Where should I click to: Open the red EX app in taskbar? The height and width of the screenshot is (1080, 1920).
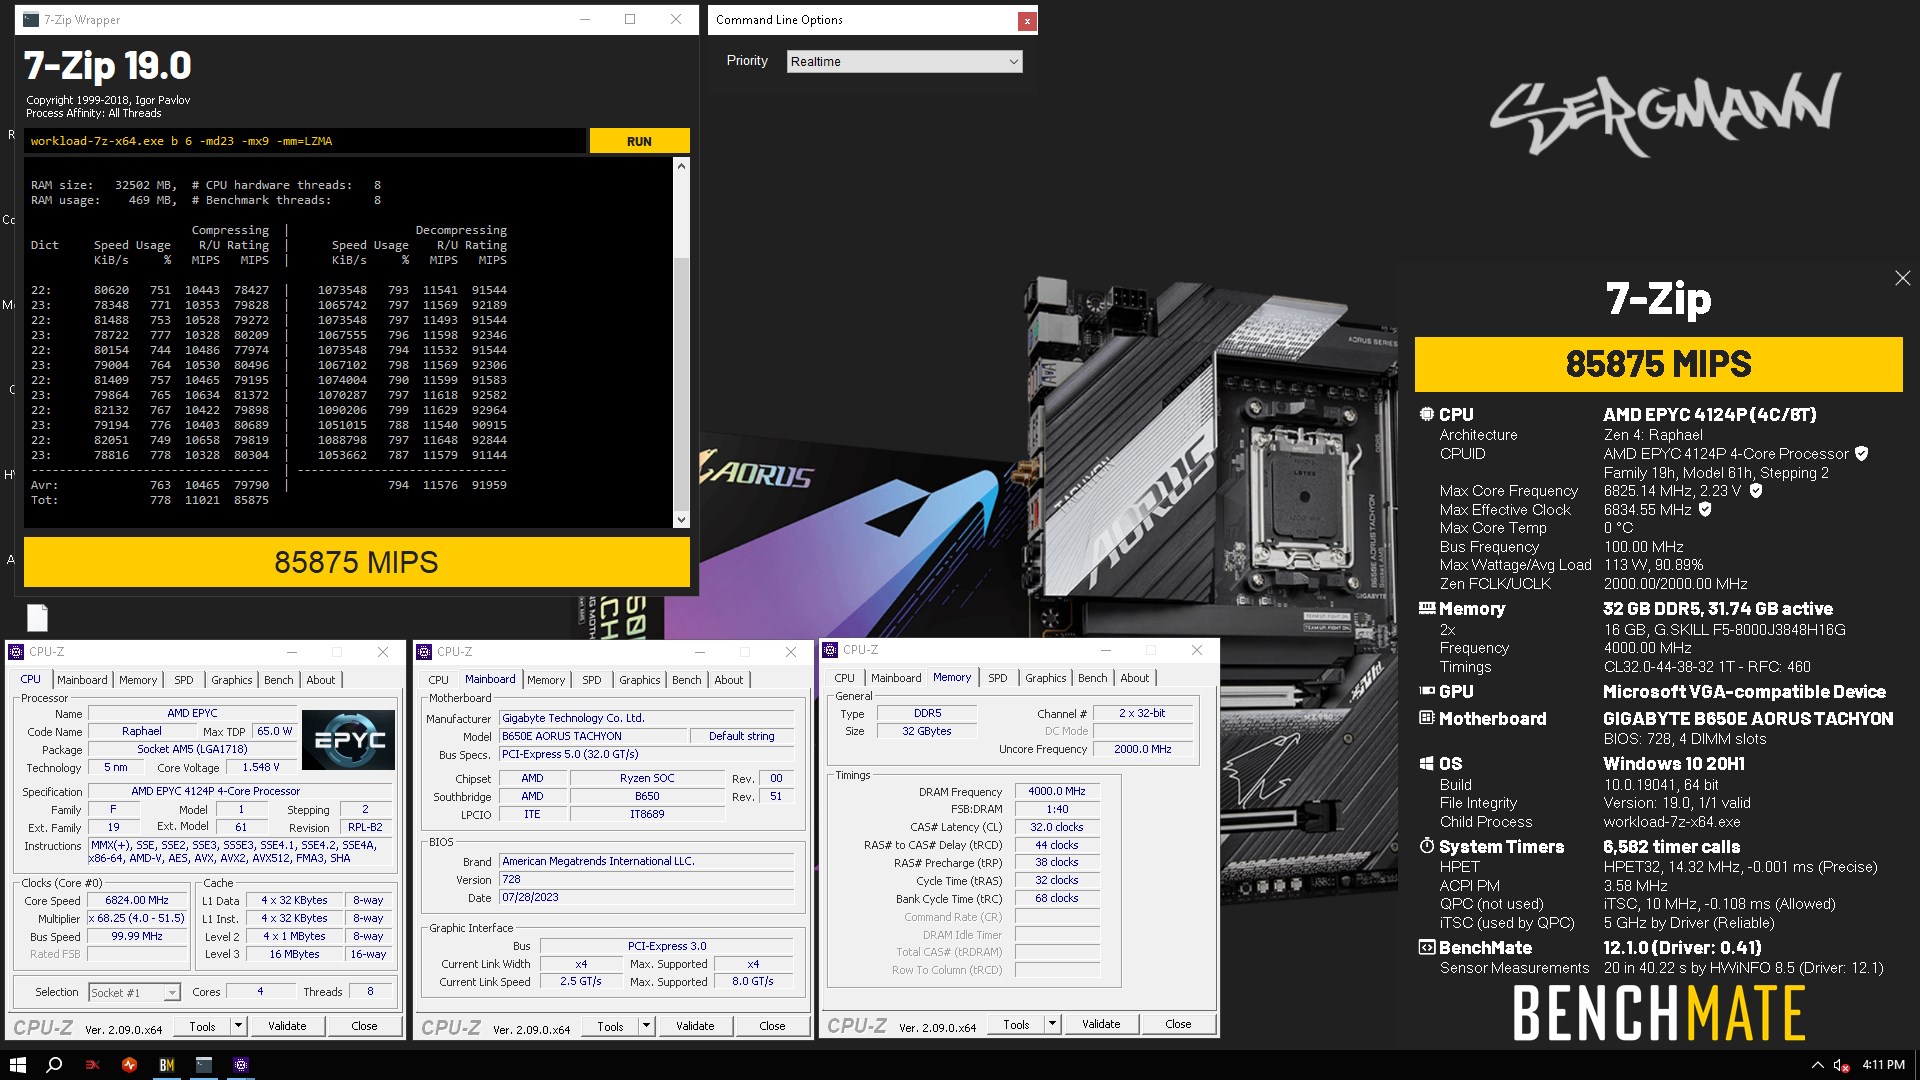coord(92,1065)
